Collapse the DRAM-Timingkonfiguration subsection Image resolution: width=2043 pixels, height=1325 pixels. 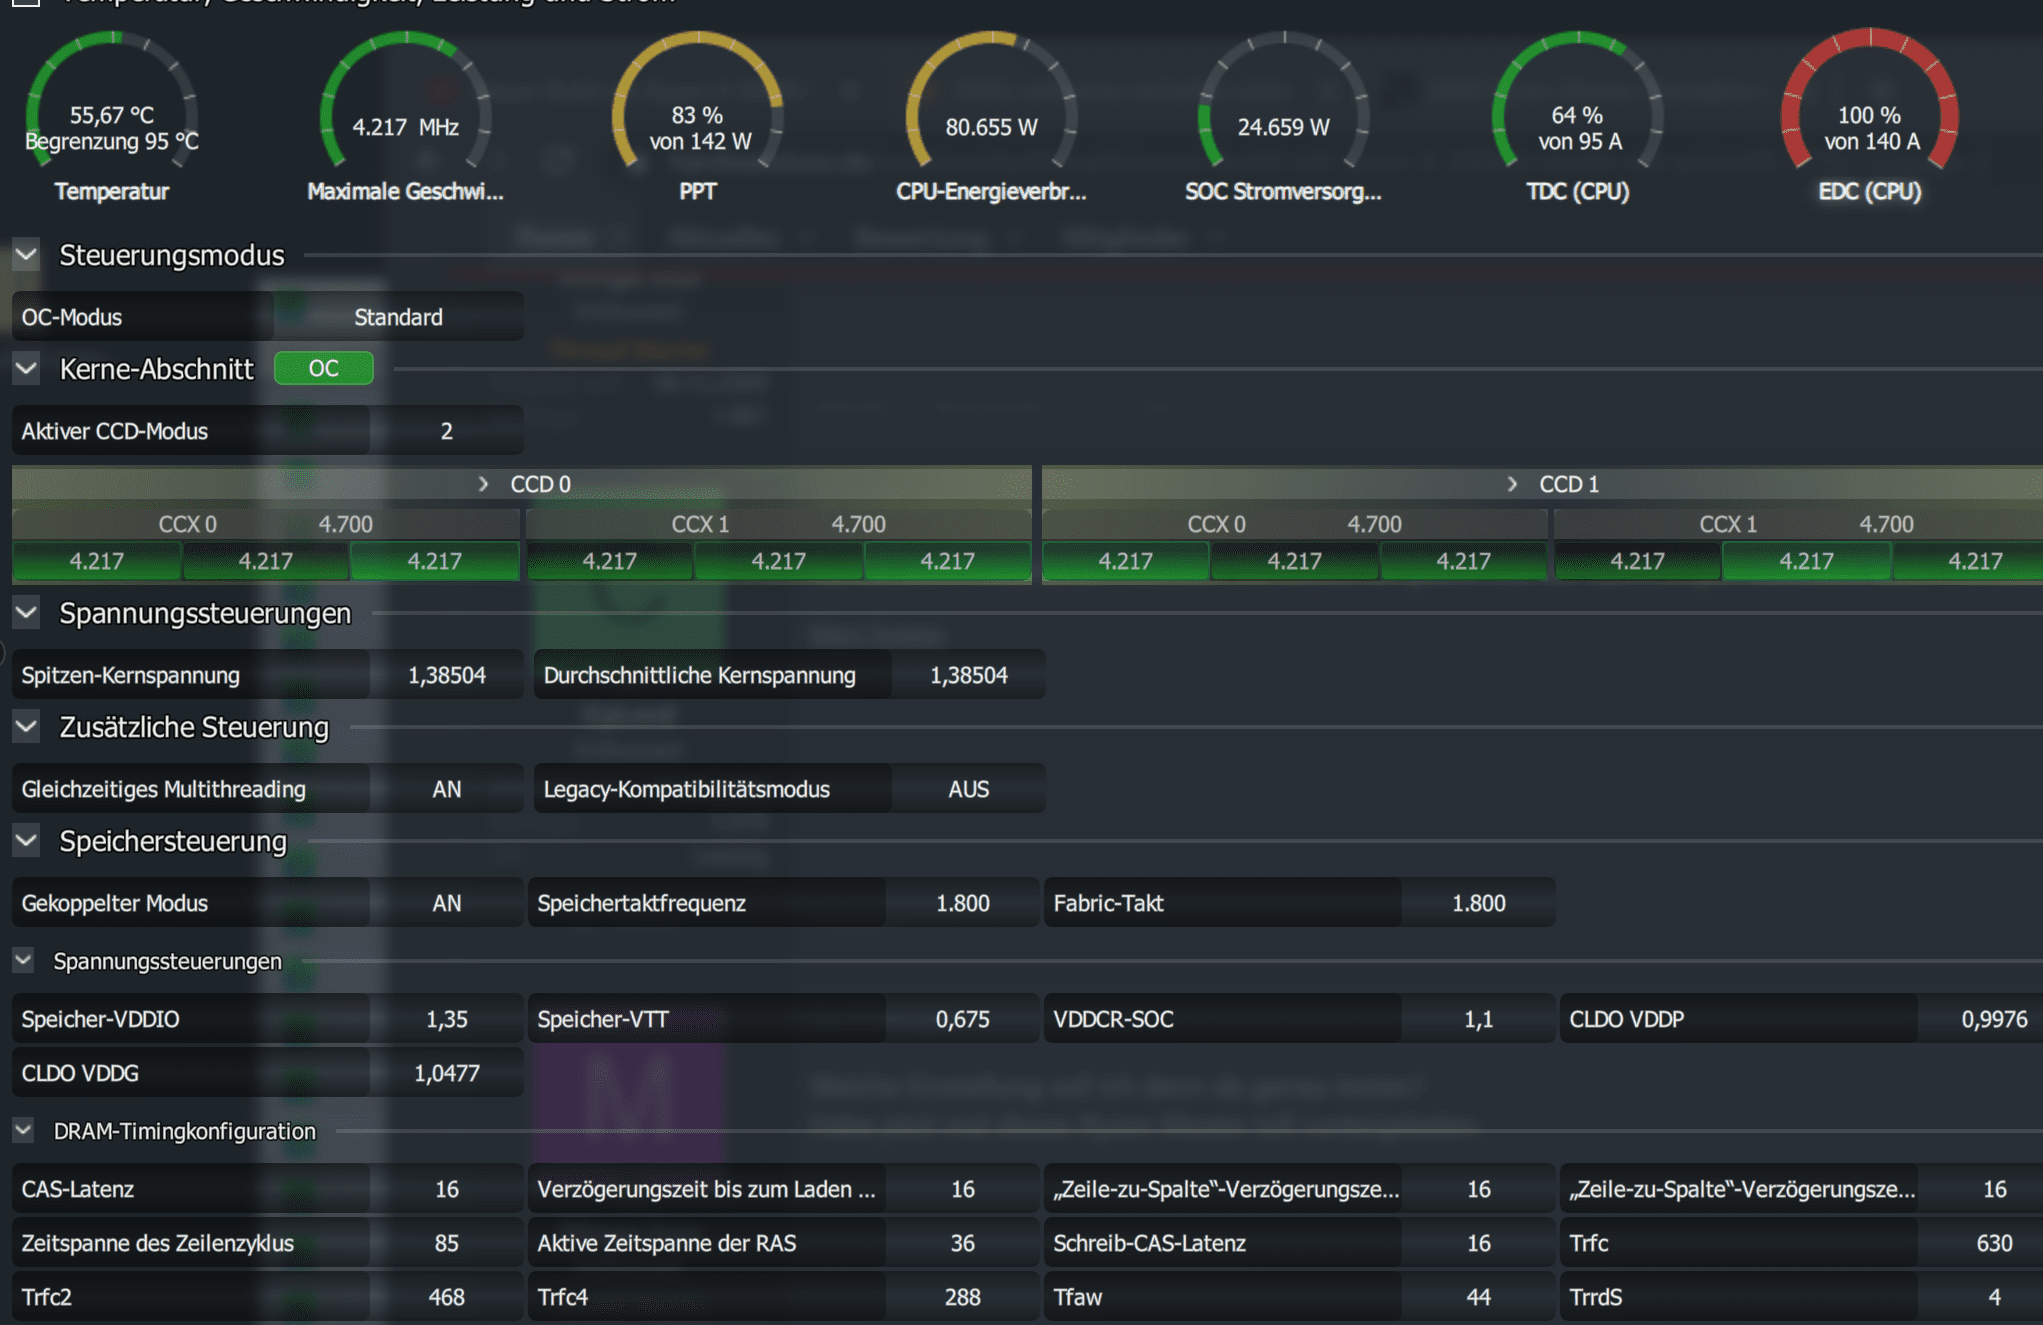pyautogui.click(x=24, y=1131)
